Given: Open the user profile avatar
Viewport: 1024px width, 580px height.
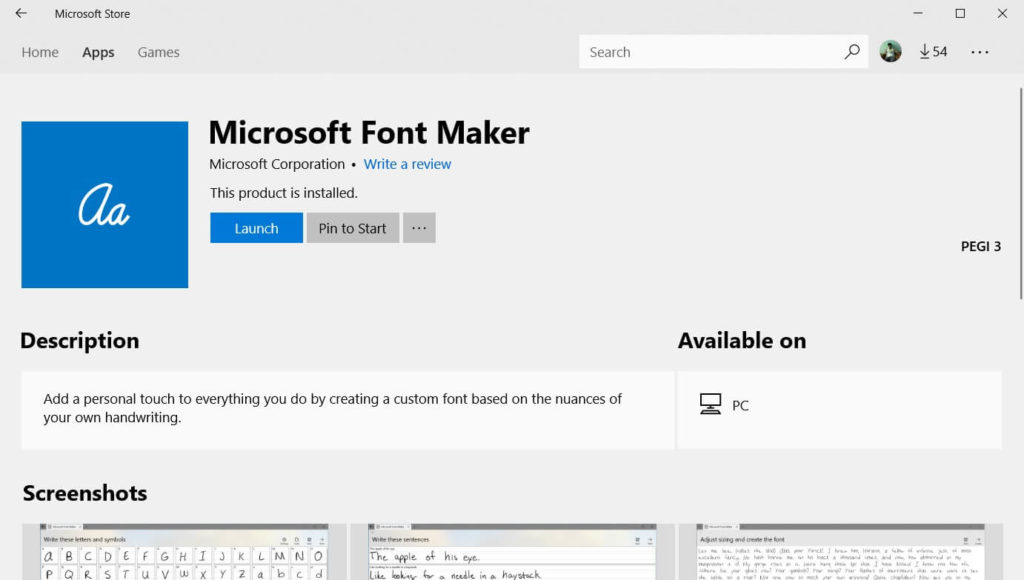Looking at the screenshot, I should point(890,52).
